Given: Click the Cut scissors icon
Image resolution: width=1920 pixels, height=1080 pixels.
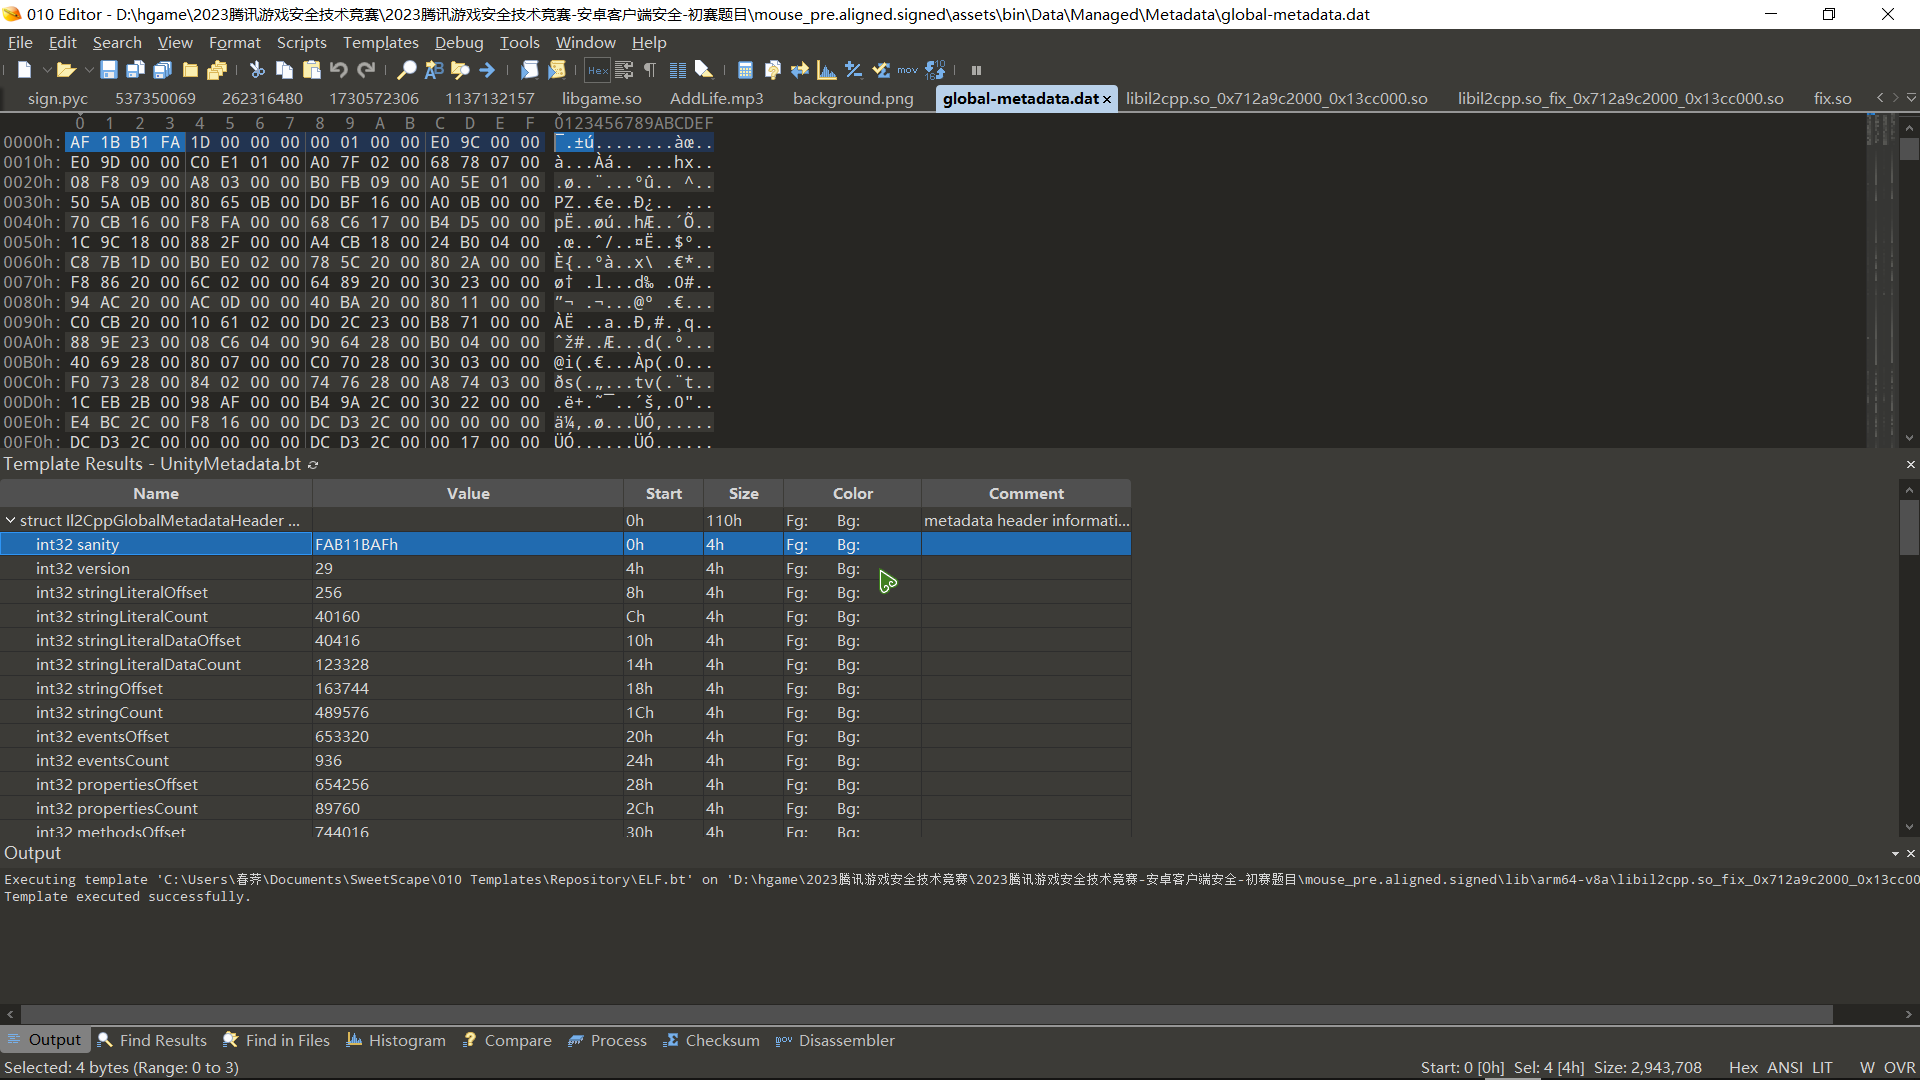Looking at the screenshot, I should pos(257,70).
